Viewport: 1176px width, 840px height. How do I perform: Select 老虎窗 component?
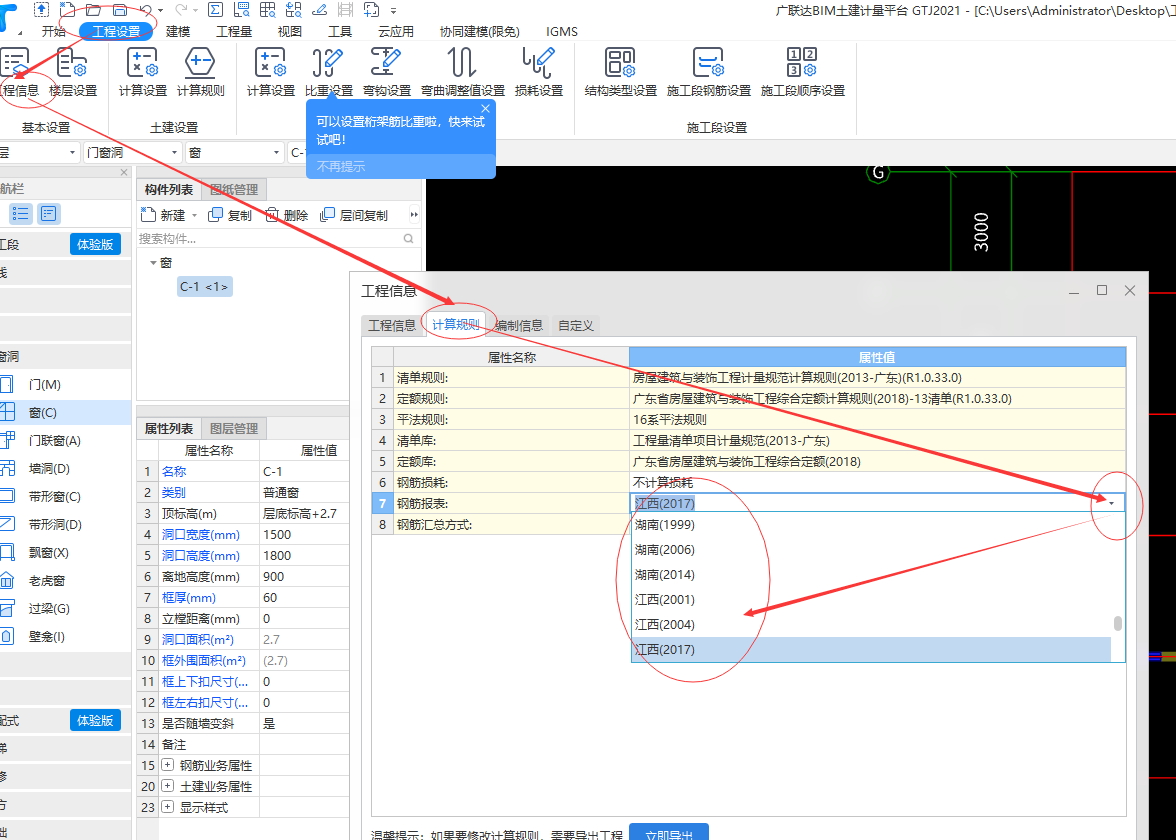coord(46,580)
